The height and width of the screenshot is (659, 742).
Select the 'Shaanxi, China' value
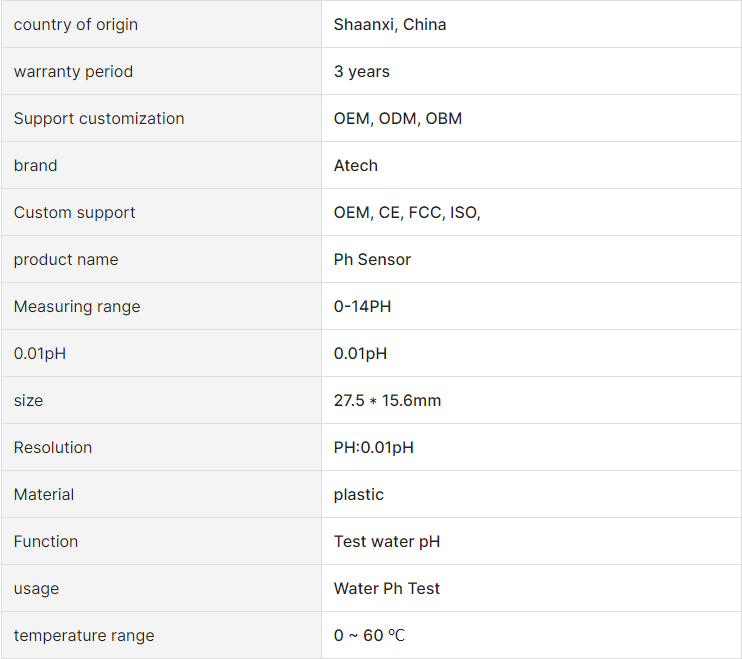pos(389,24)
